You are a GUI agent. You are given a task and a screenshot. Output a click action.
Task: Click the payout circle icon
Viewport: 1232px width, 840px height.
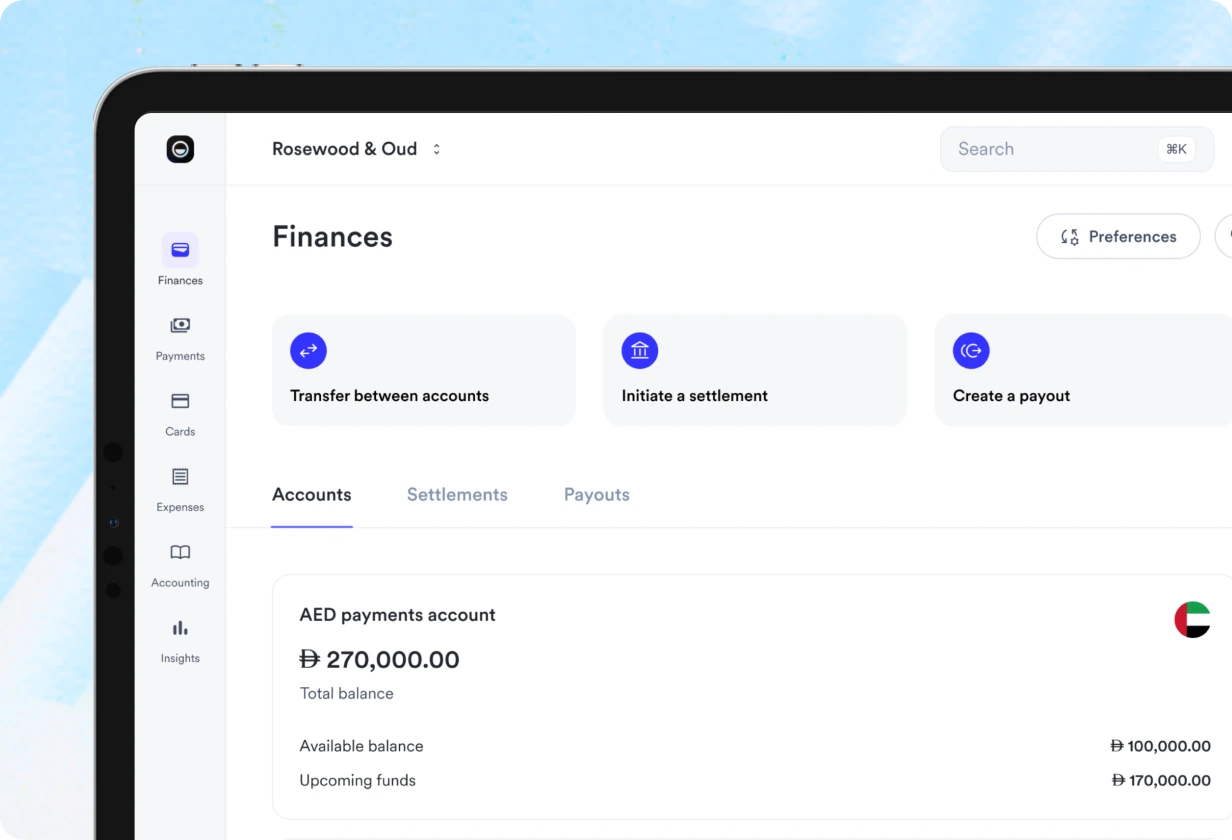tap(971, 350)
